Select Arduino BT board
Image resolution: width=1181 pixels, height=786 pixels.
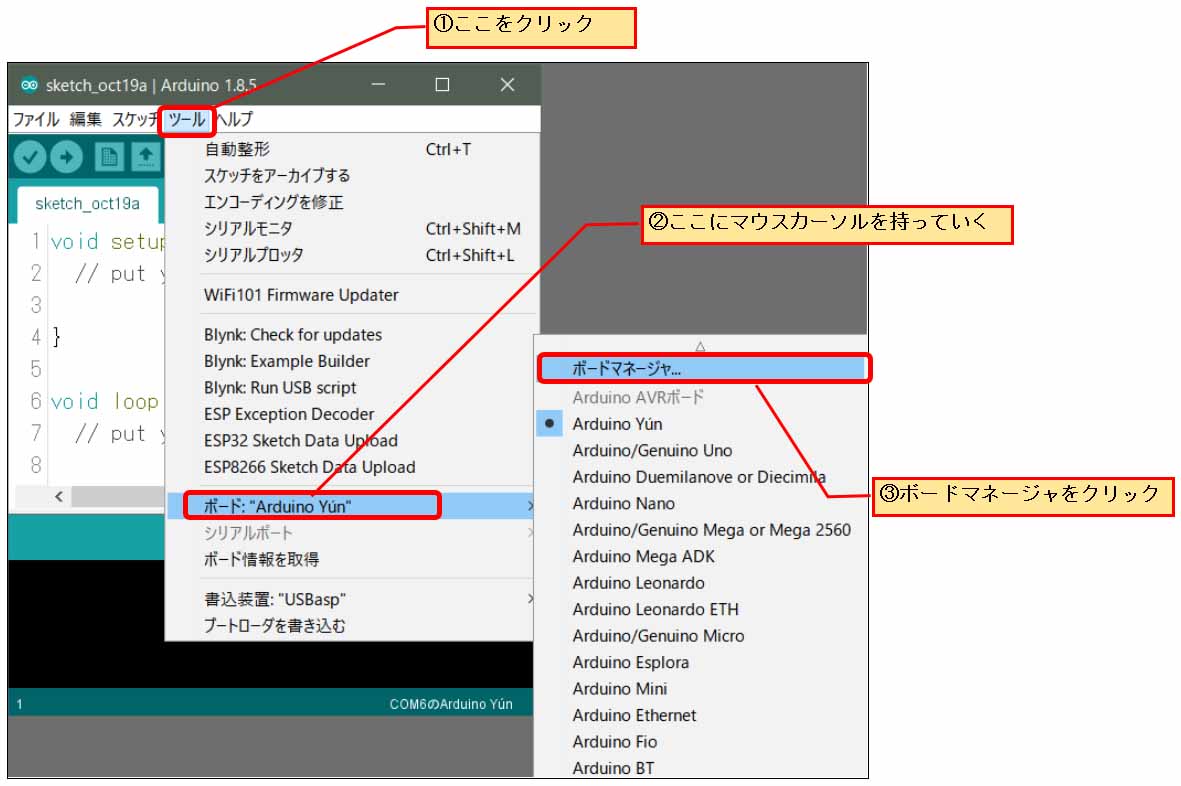pos(701,768)
